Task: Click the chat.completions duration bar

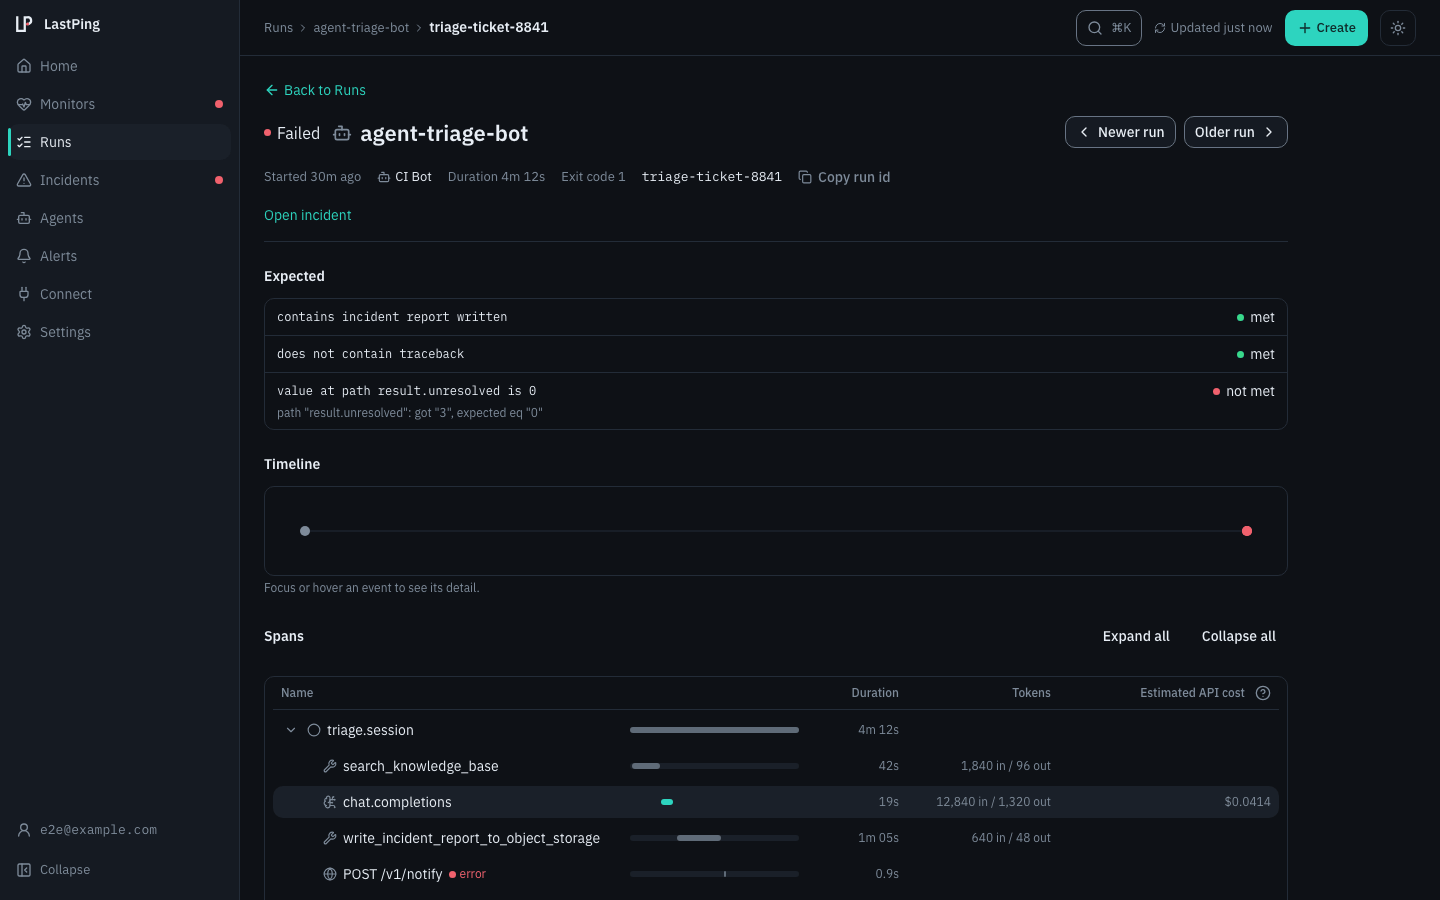Action: (x=667, y=802)
